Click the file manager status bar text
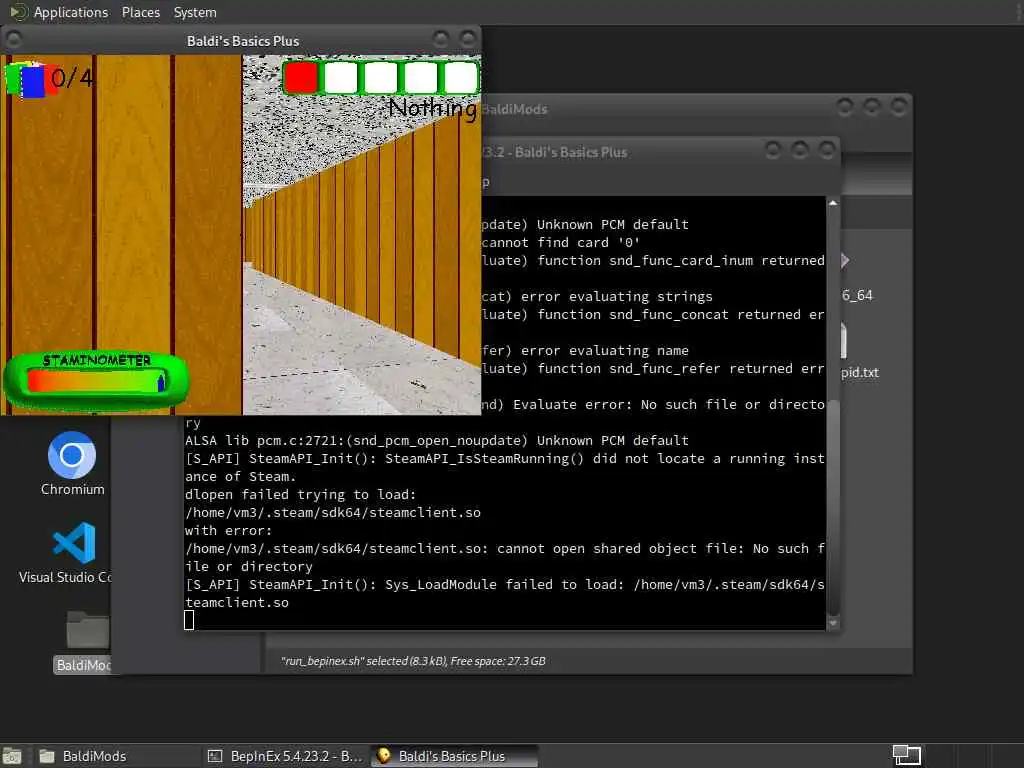The image size is (1024, 768). coord(413,661)
